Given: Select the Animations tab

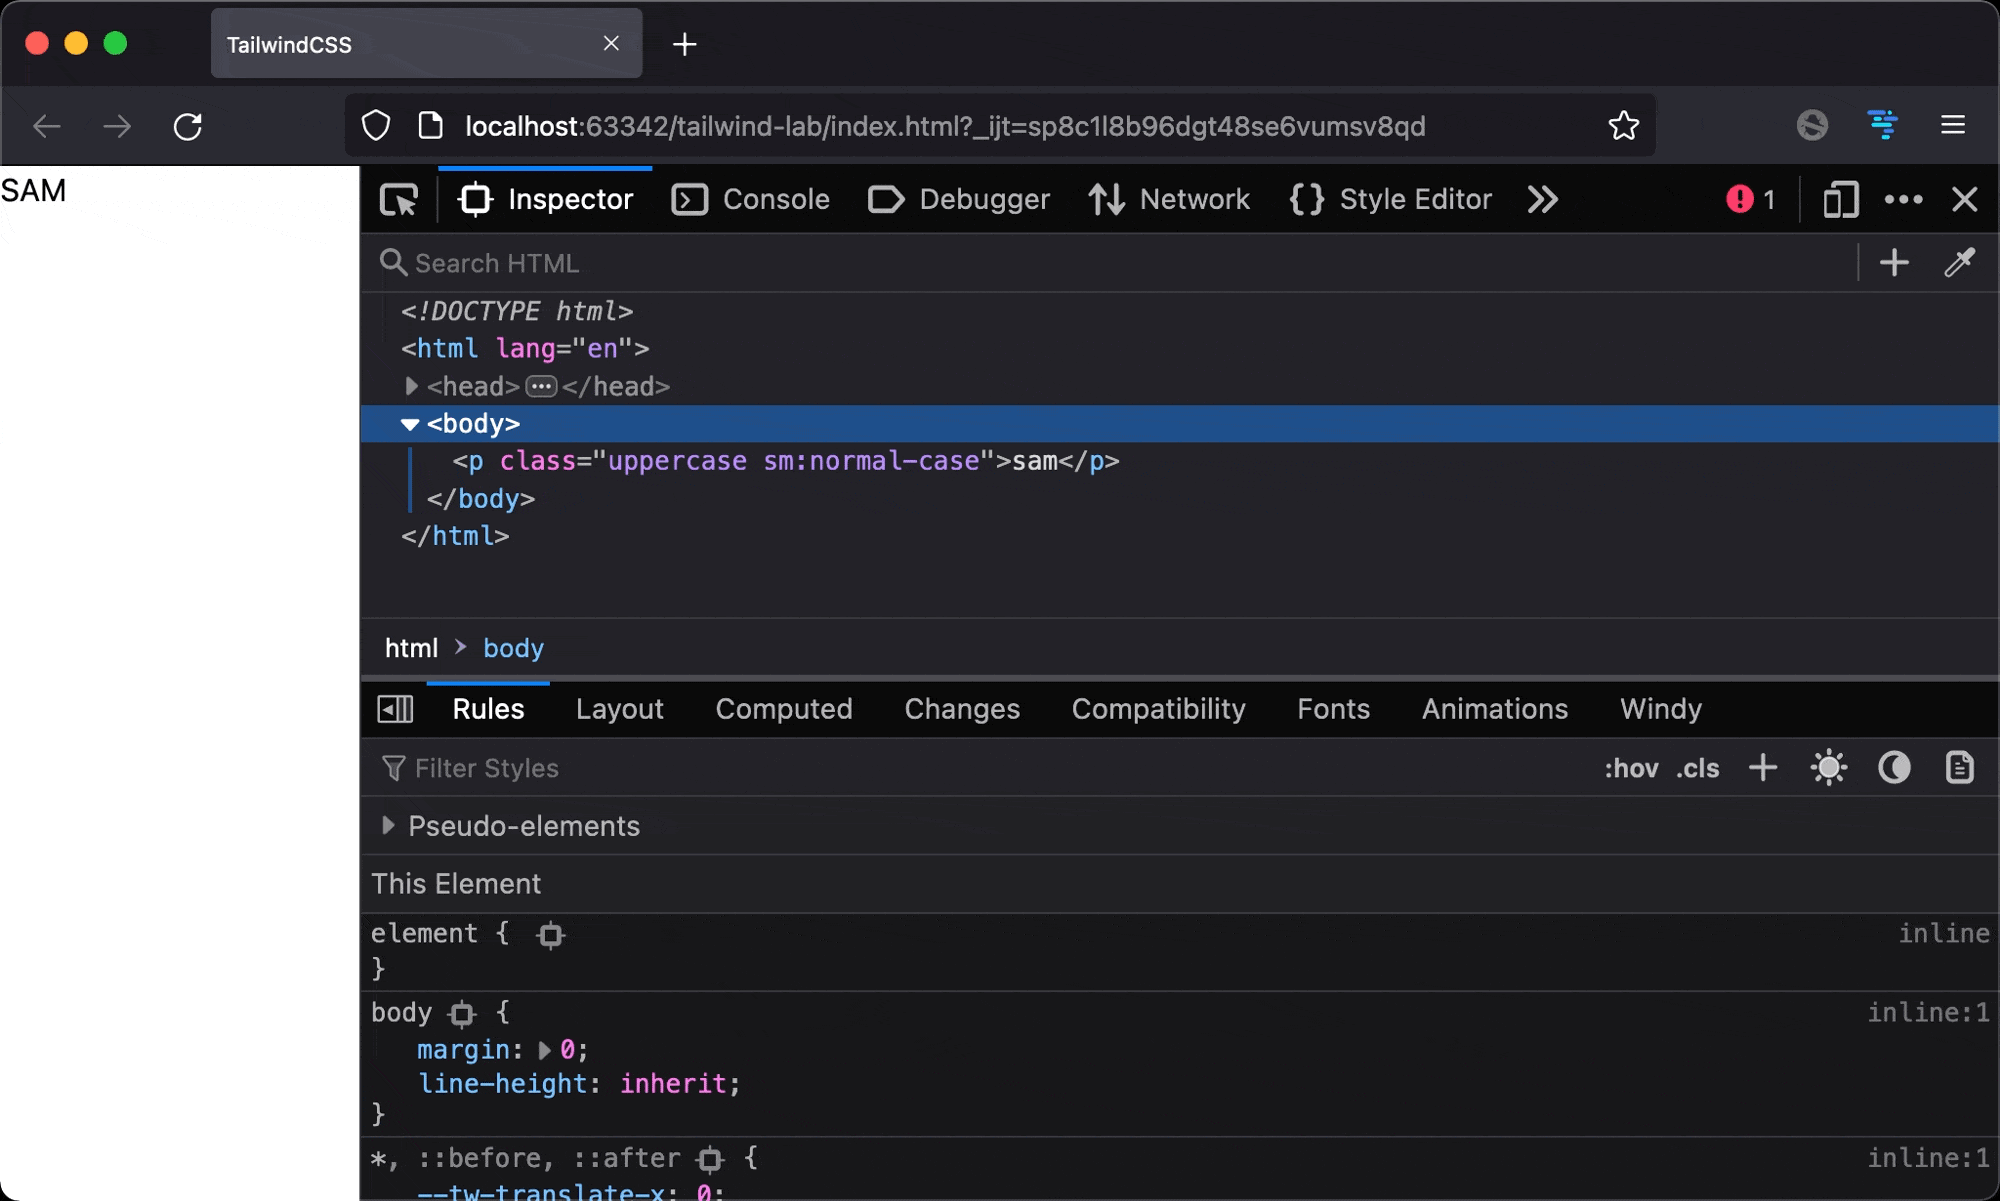Looking at the screenshot, I should coord(1494,710).
